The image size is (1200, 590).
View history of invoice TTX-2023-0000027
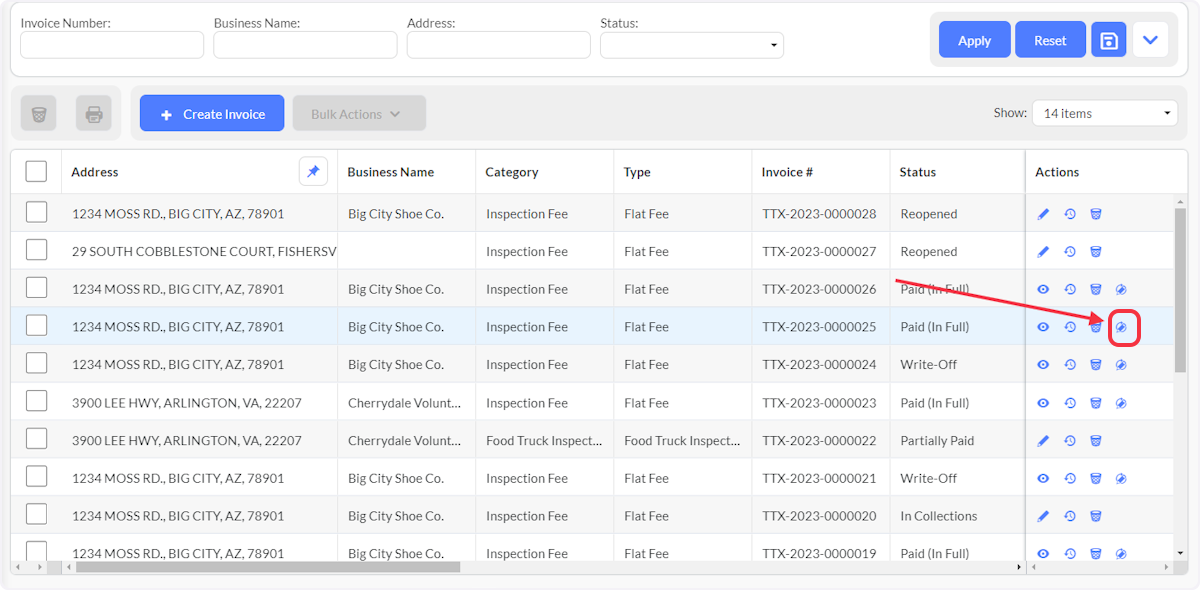click(x=1069, y=252)
